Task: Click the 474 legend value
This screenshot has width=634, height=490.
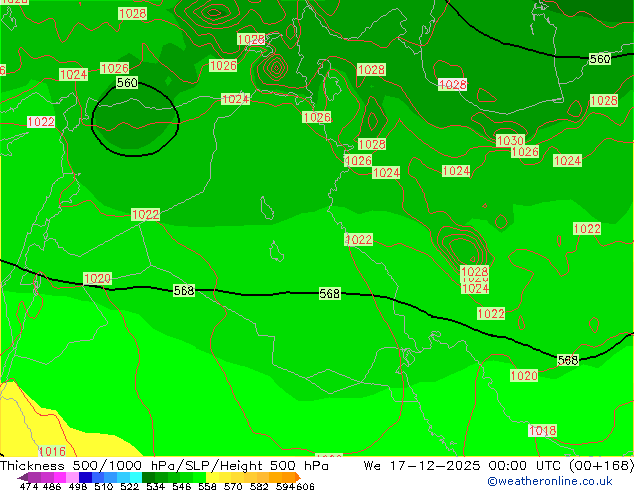Action: click(29, 486)
